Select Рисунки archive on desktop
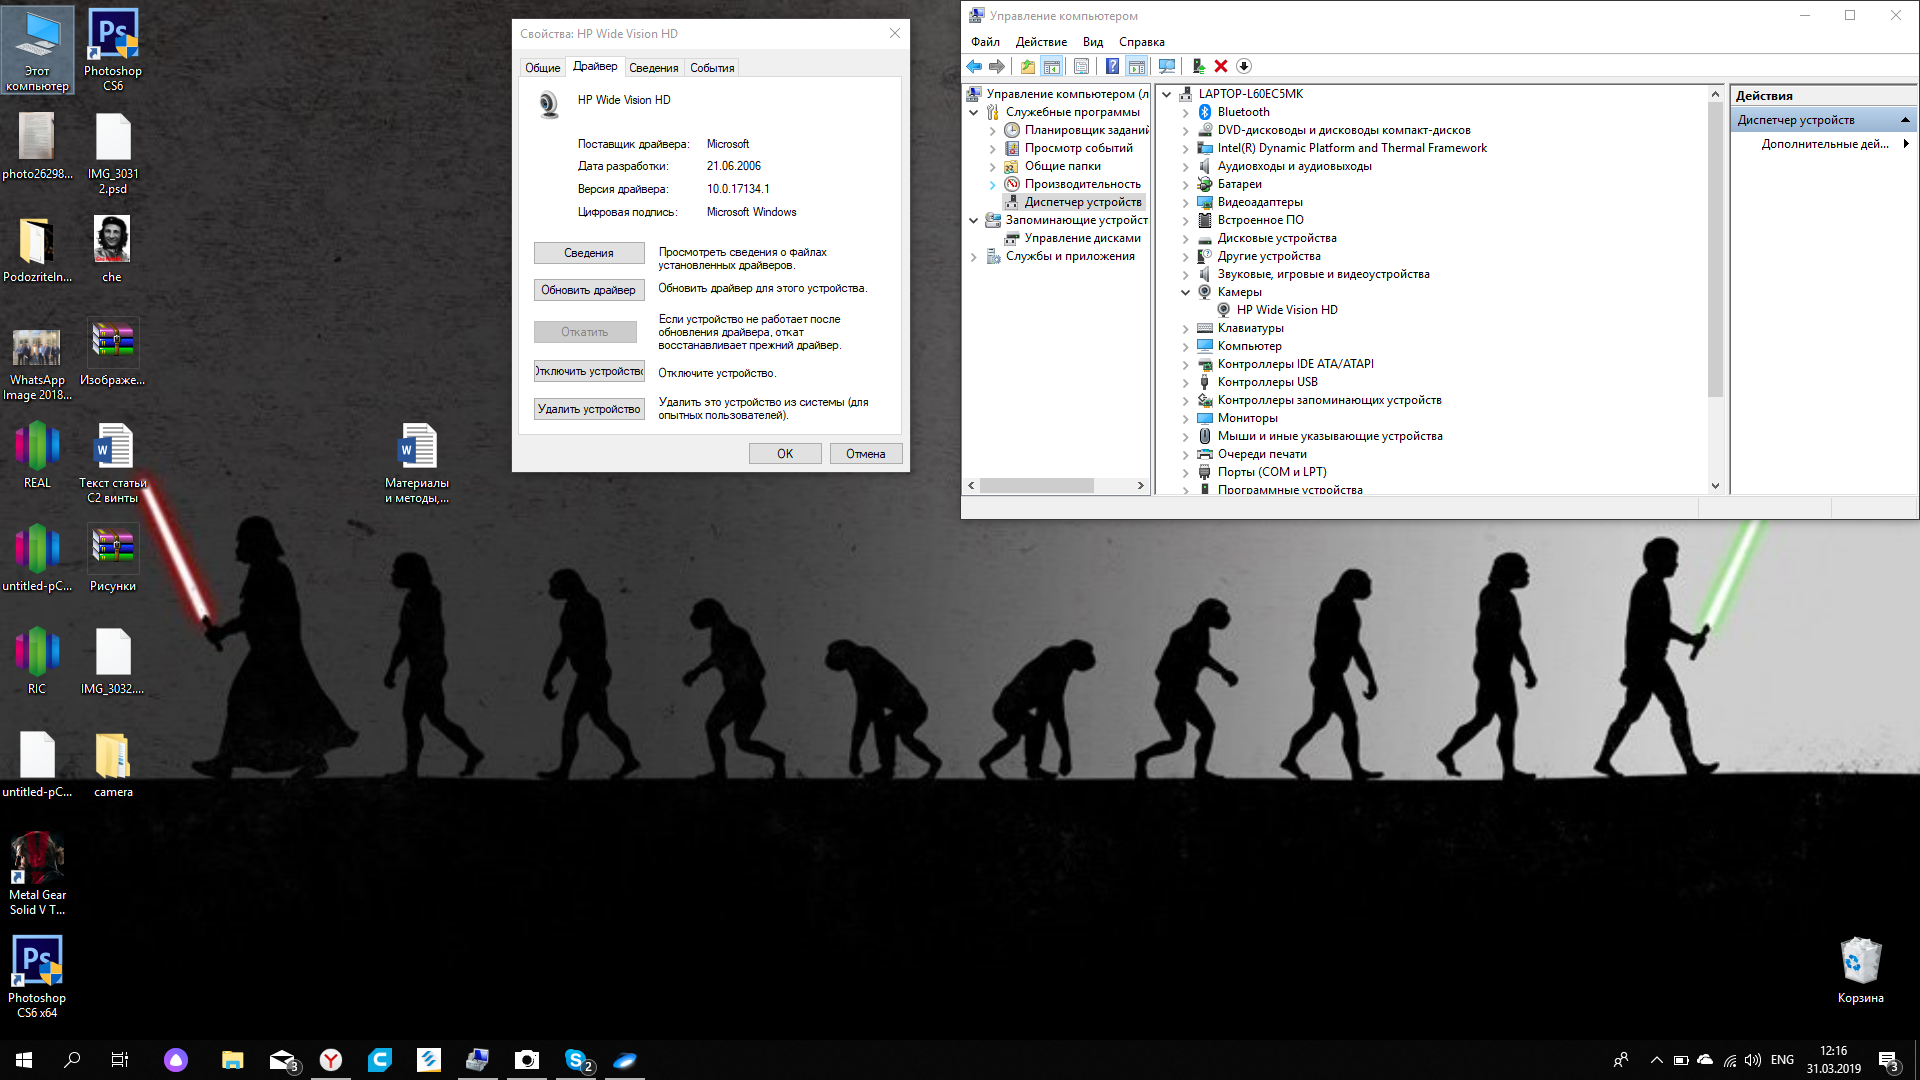 113,559
